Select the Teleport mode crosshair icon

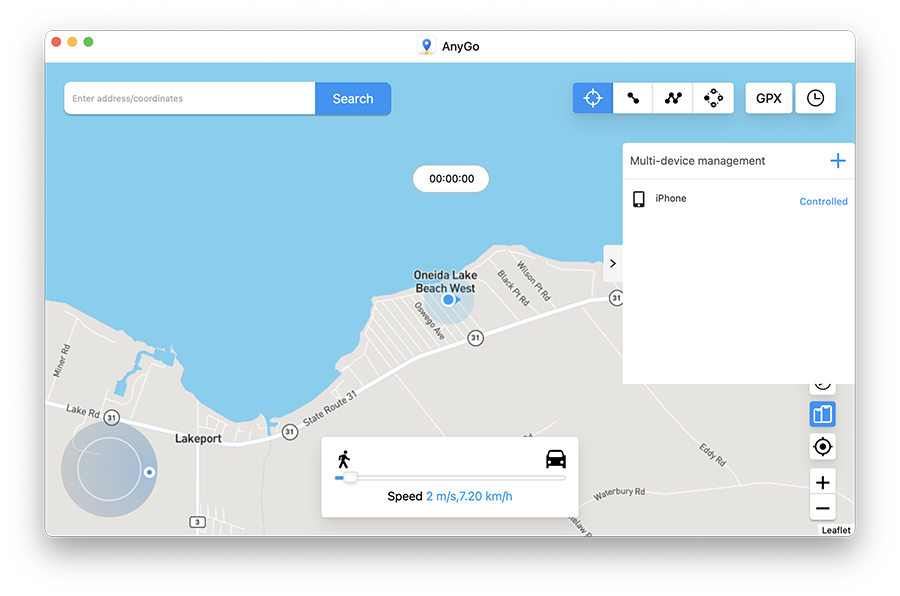[x=592, y=97]
